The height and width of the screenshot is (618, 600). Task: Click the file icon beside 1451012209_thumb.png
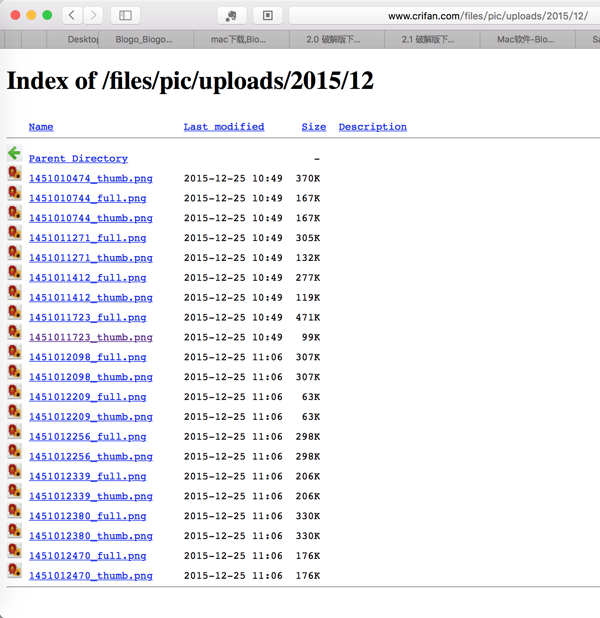[x=15, y=411]
